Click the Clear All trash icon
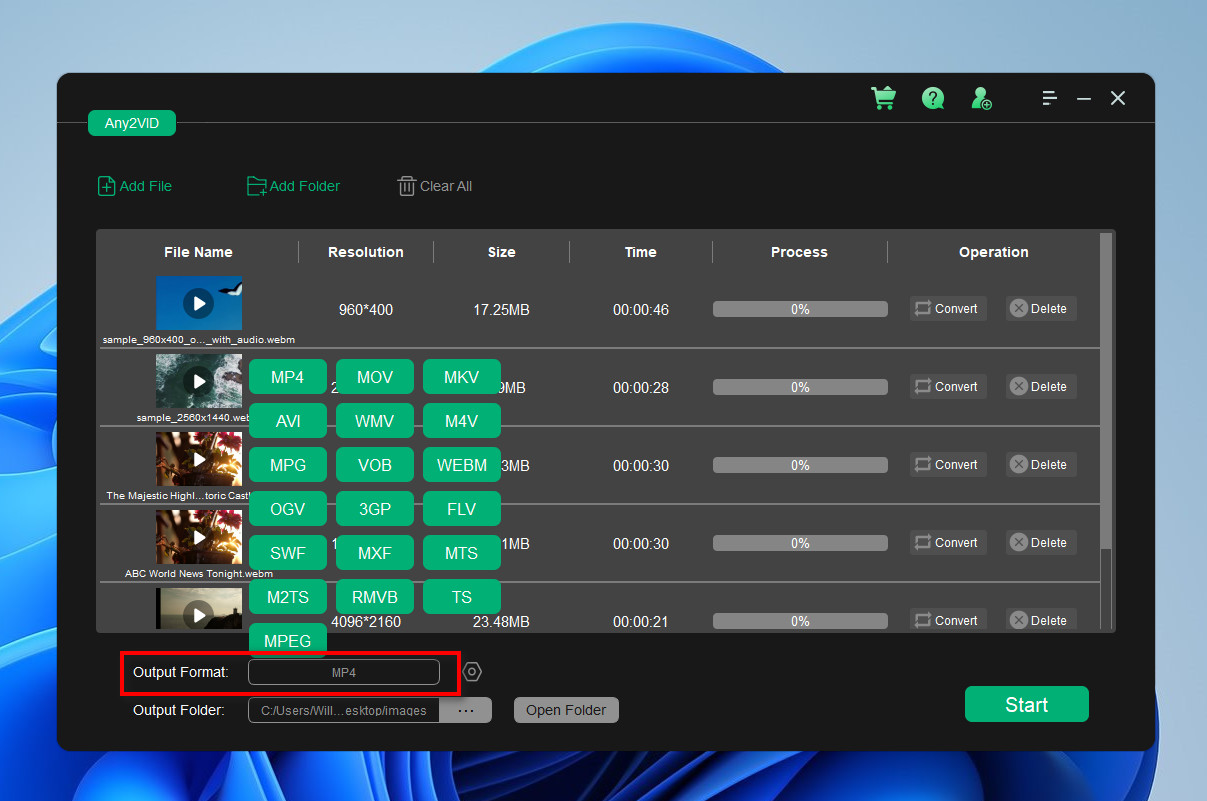Image resolution: width=1207 pixels, height=801 pixels. [406, 186]
